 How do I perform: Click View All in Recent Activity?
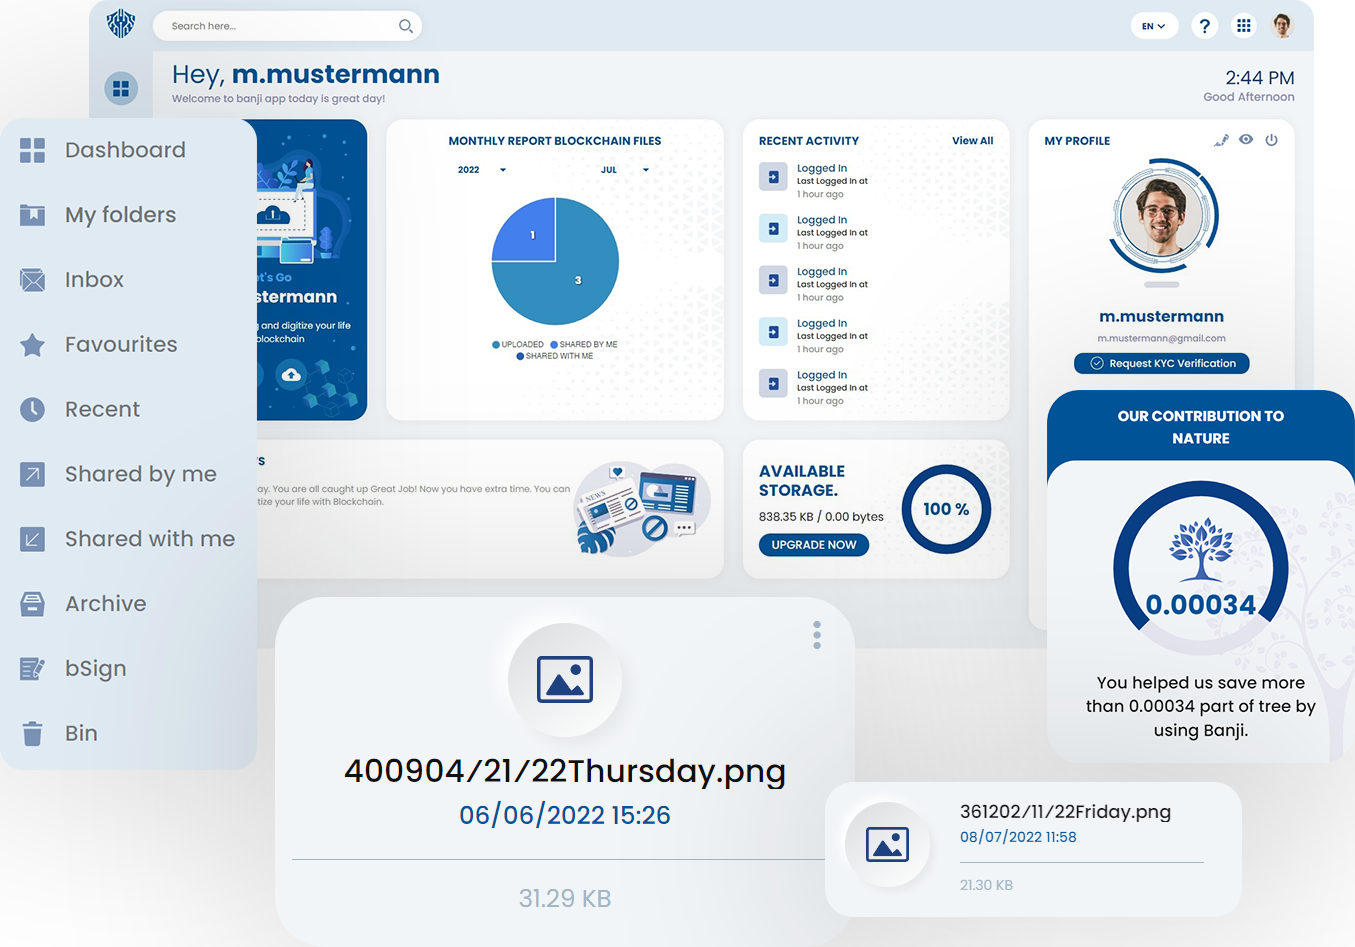972,141
